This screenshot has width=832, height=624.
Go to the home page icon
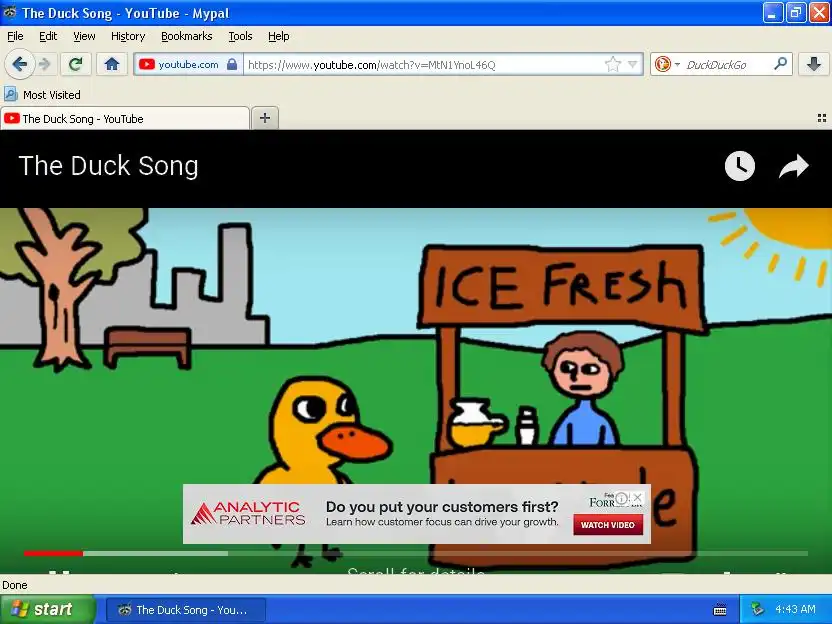111,65
